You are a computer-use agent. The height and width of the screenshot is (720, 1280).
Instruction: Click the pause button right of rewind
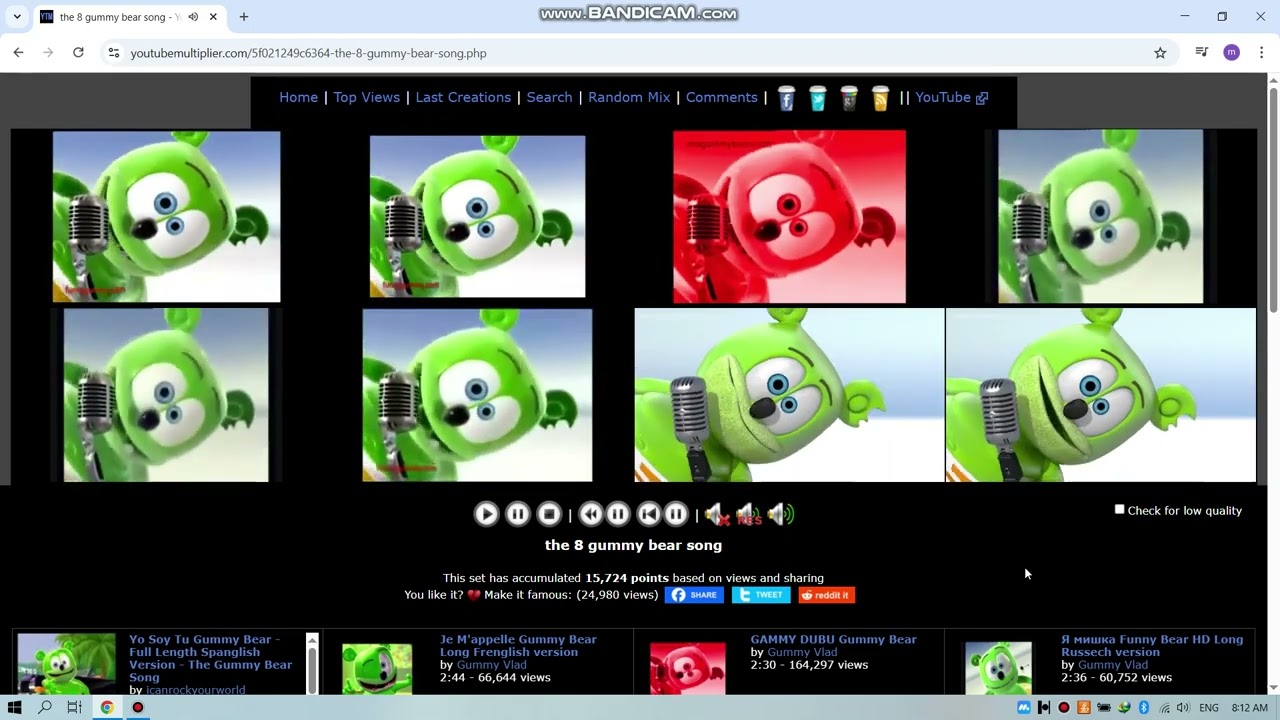pyautogui.click(x=618, y=514)
